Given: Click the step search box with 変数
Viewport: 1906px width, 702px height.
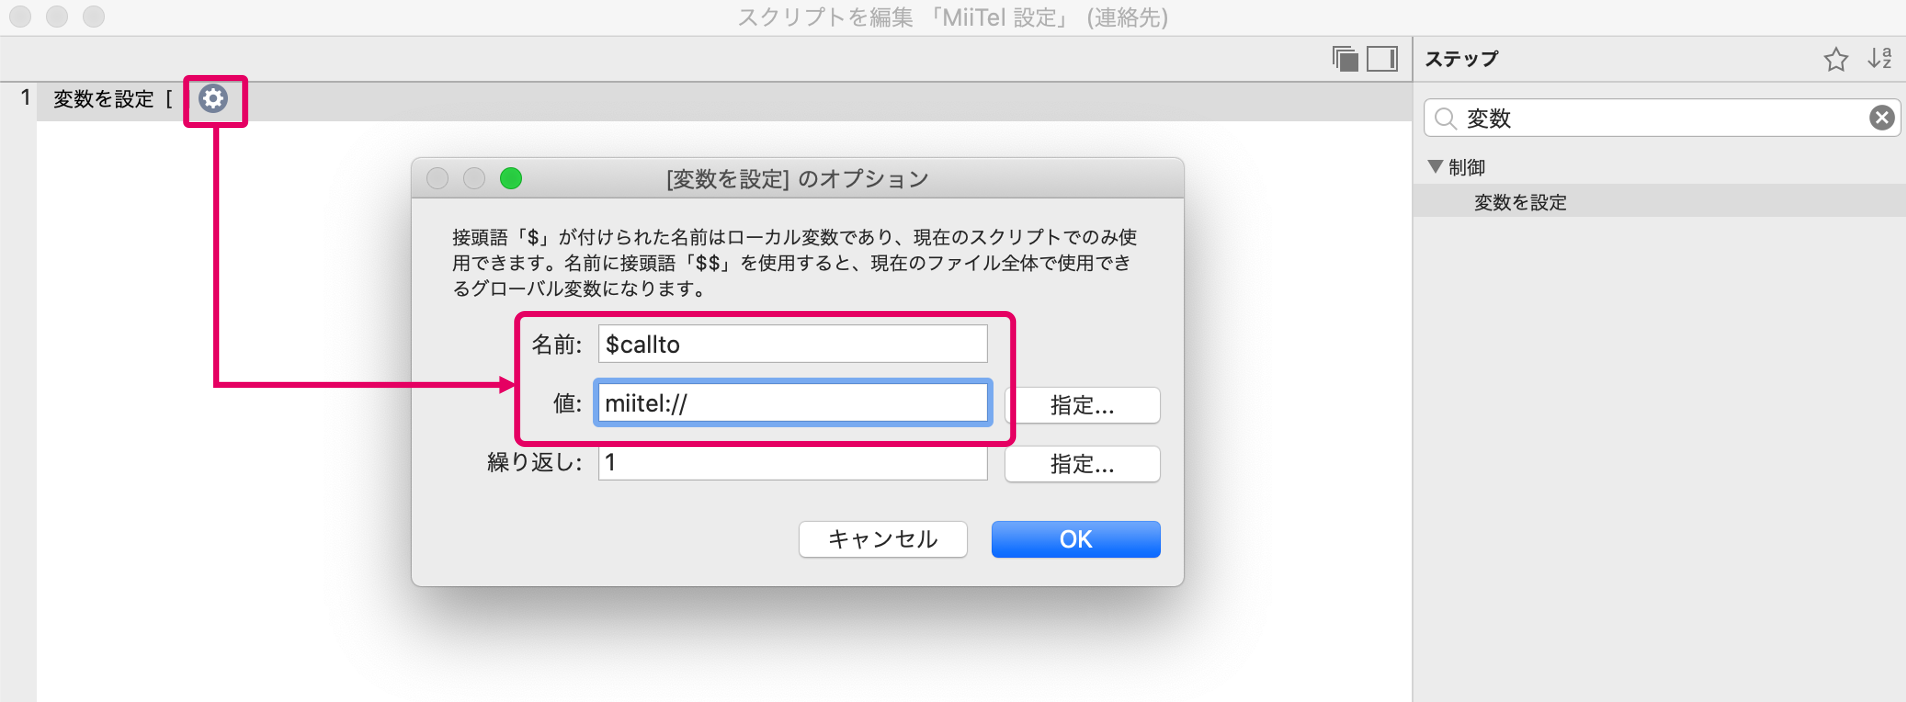Looking at the screenshot, I should (1662, 118).
